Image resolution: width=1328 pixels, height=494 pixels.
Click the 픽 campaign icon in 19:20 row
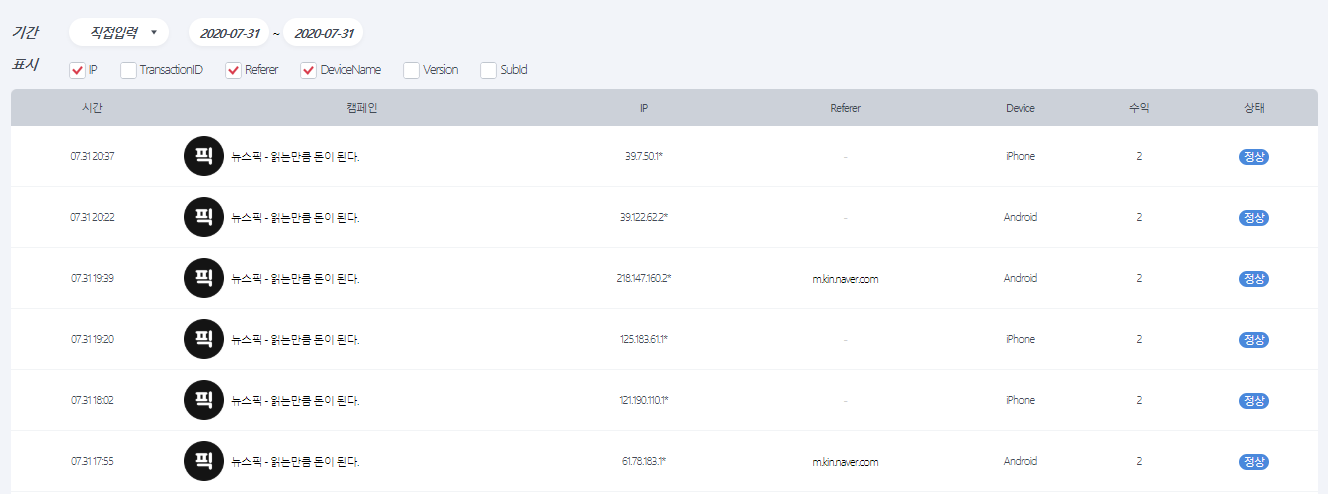[204, 339]
